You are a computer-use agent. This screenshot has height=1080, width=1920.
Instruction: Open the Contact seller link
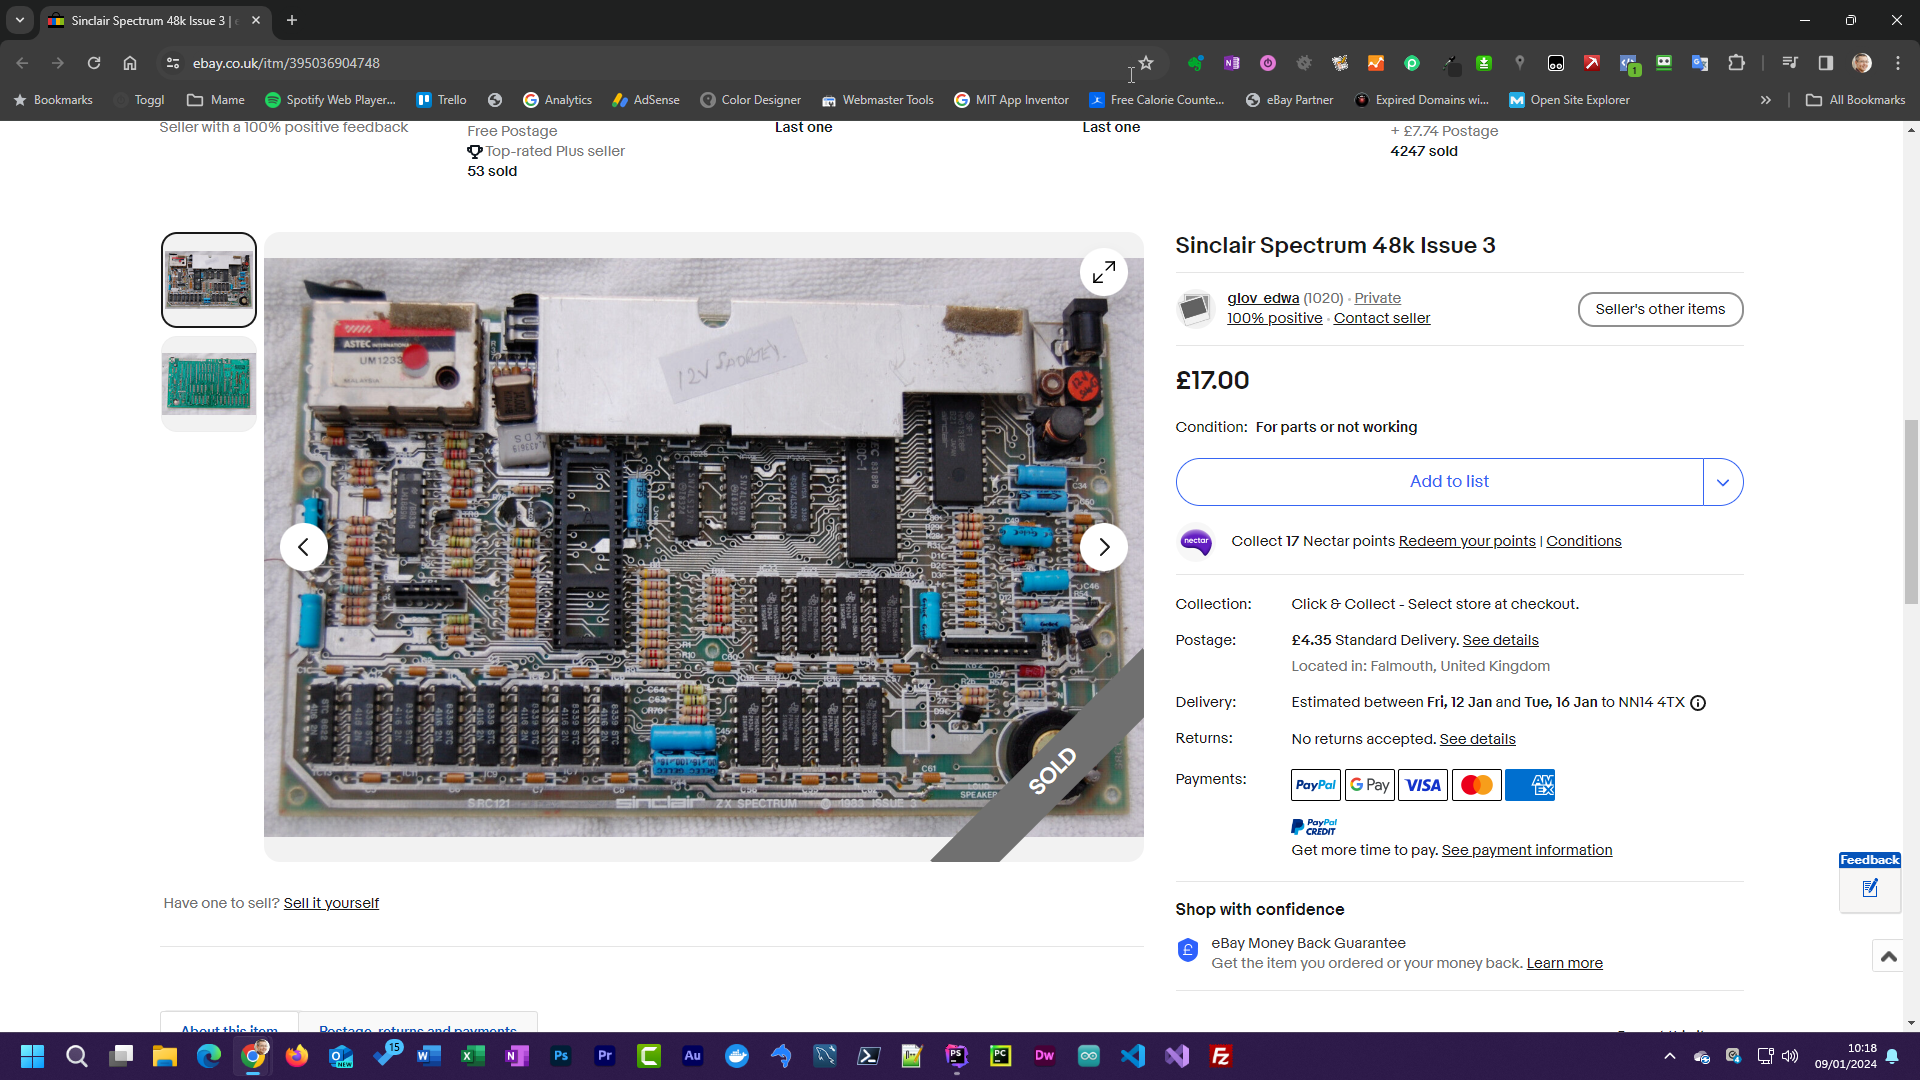(1381, 318)
